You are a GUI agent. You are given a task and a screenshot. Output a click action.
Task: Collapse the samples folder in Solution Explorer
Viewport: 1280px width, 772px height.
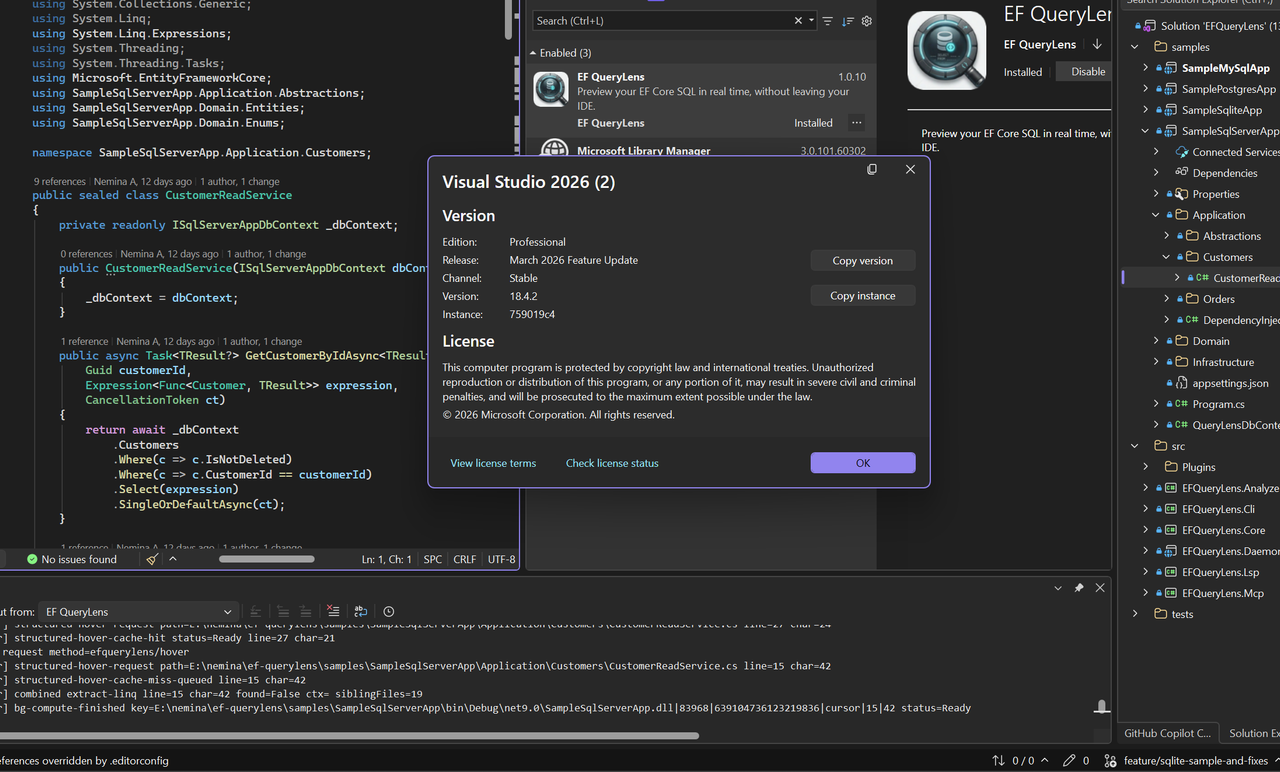coord(1135,47)
